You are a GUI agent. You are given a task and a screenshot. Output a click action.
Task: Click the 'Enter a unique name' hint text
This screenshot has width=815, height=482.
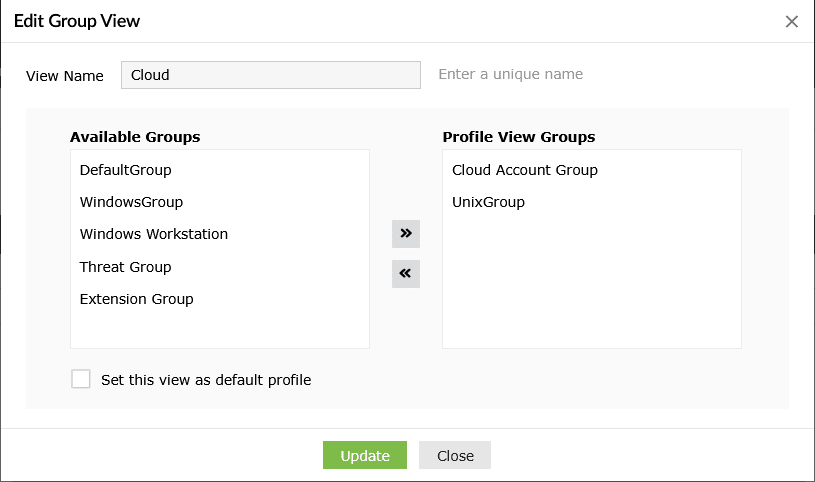click(x=511, y=74)
